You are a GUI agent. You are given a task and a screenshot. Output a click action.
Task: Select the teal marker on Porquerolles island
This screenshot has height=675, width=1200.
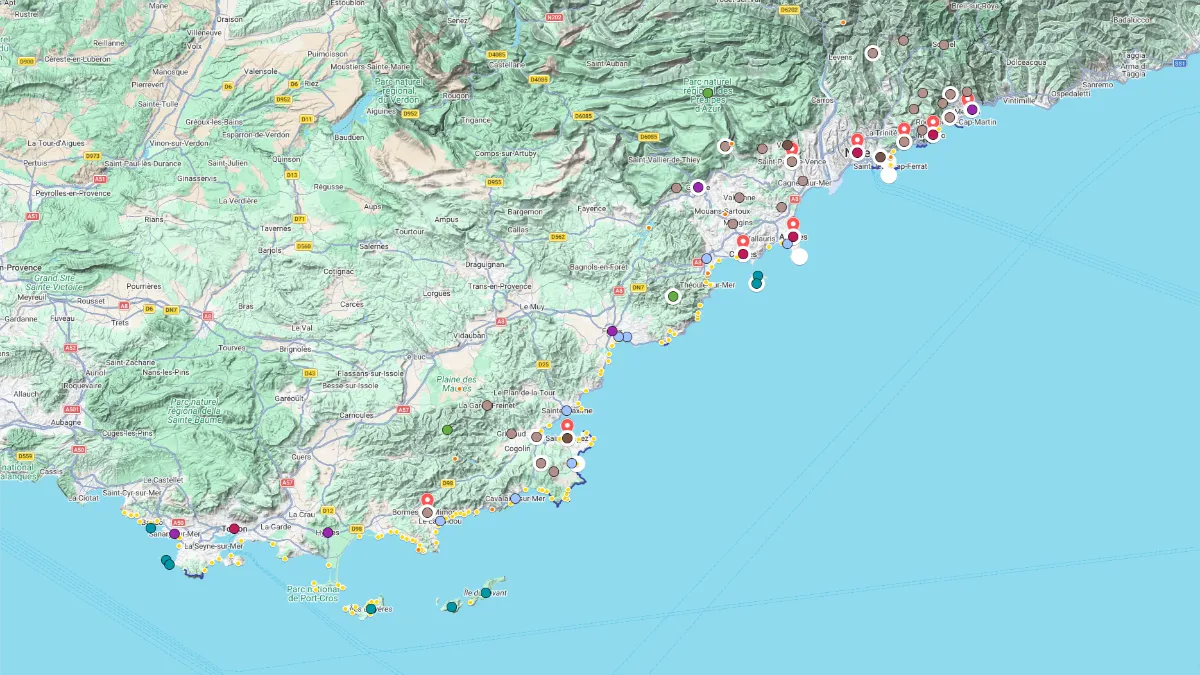tap(371, 609)
